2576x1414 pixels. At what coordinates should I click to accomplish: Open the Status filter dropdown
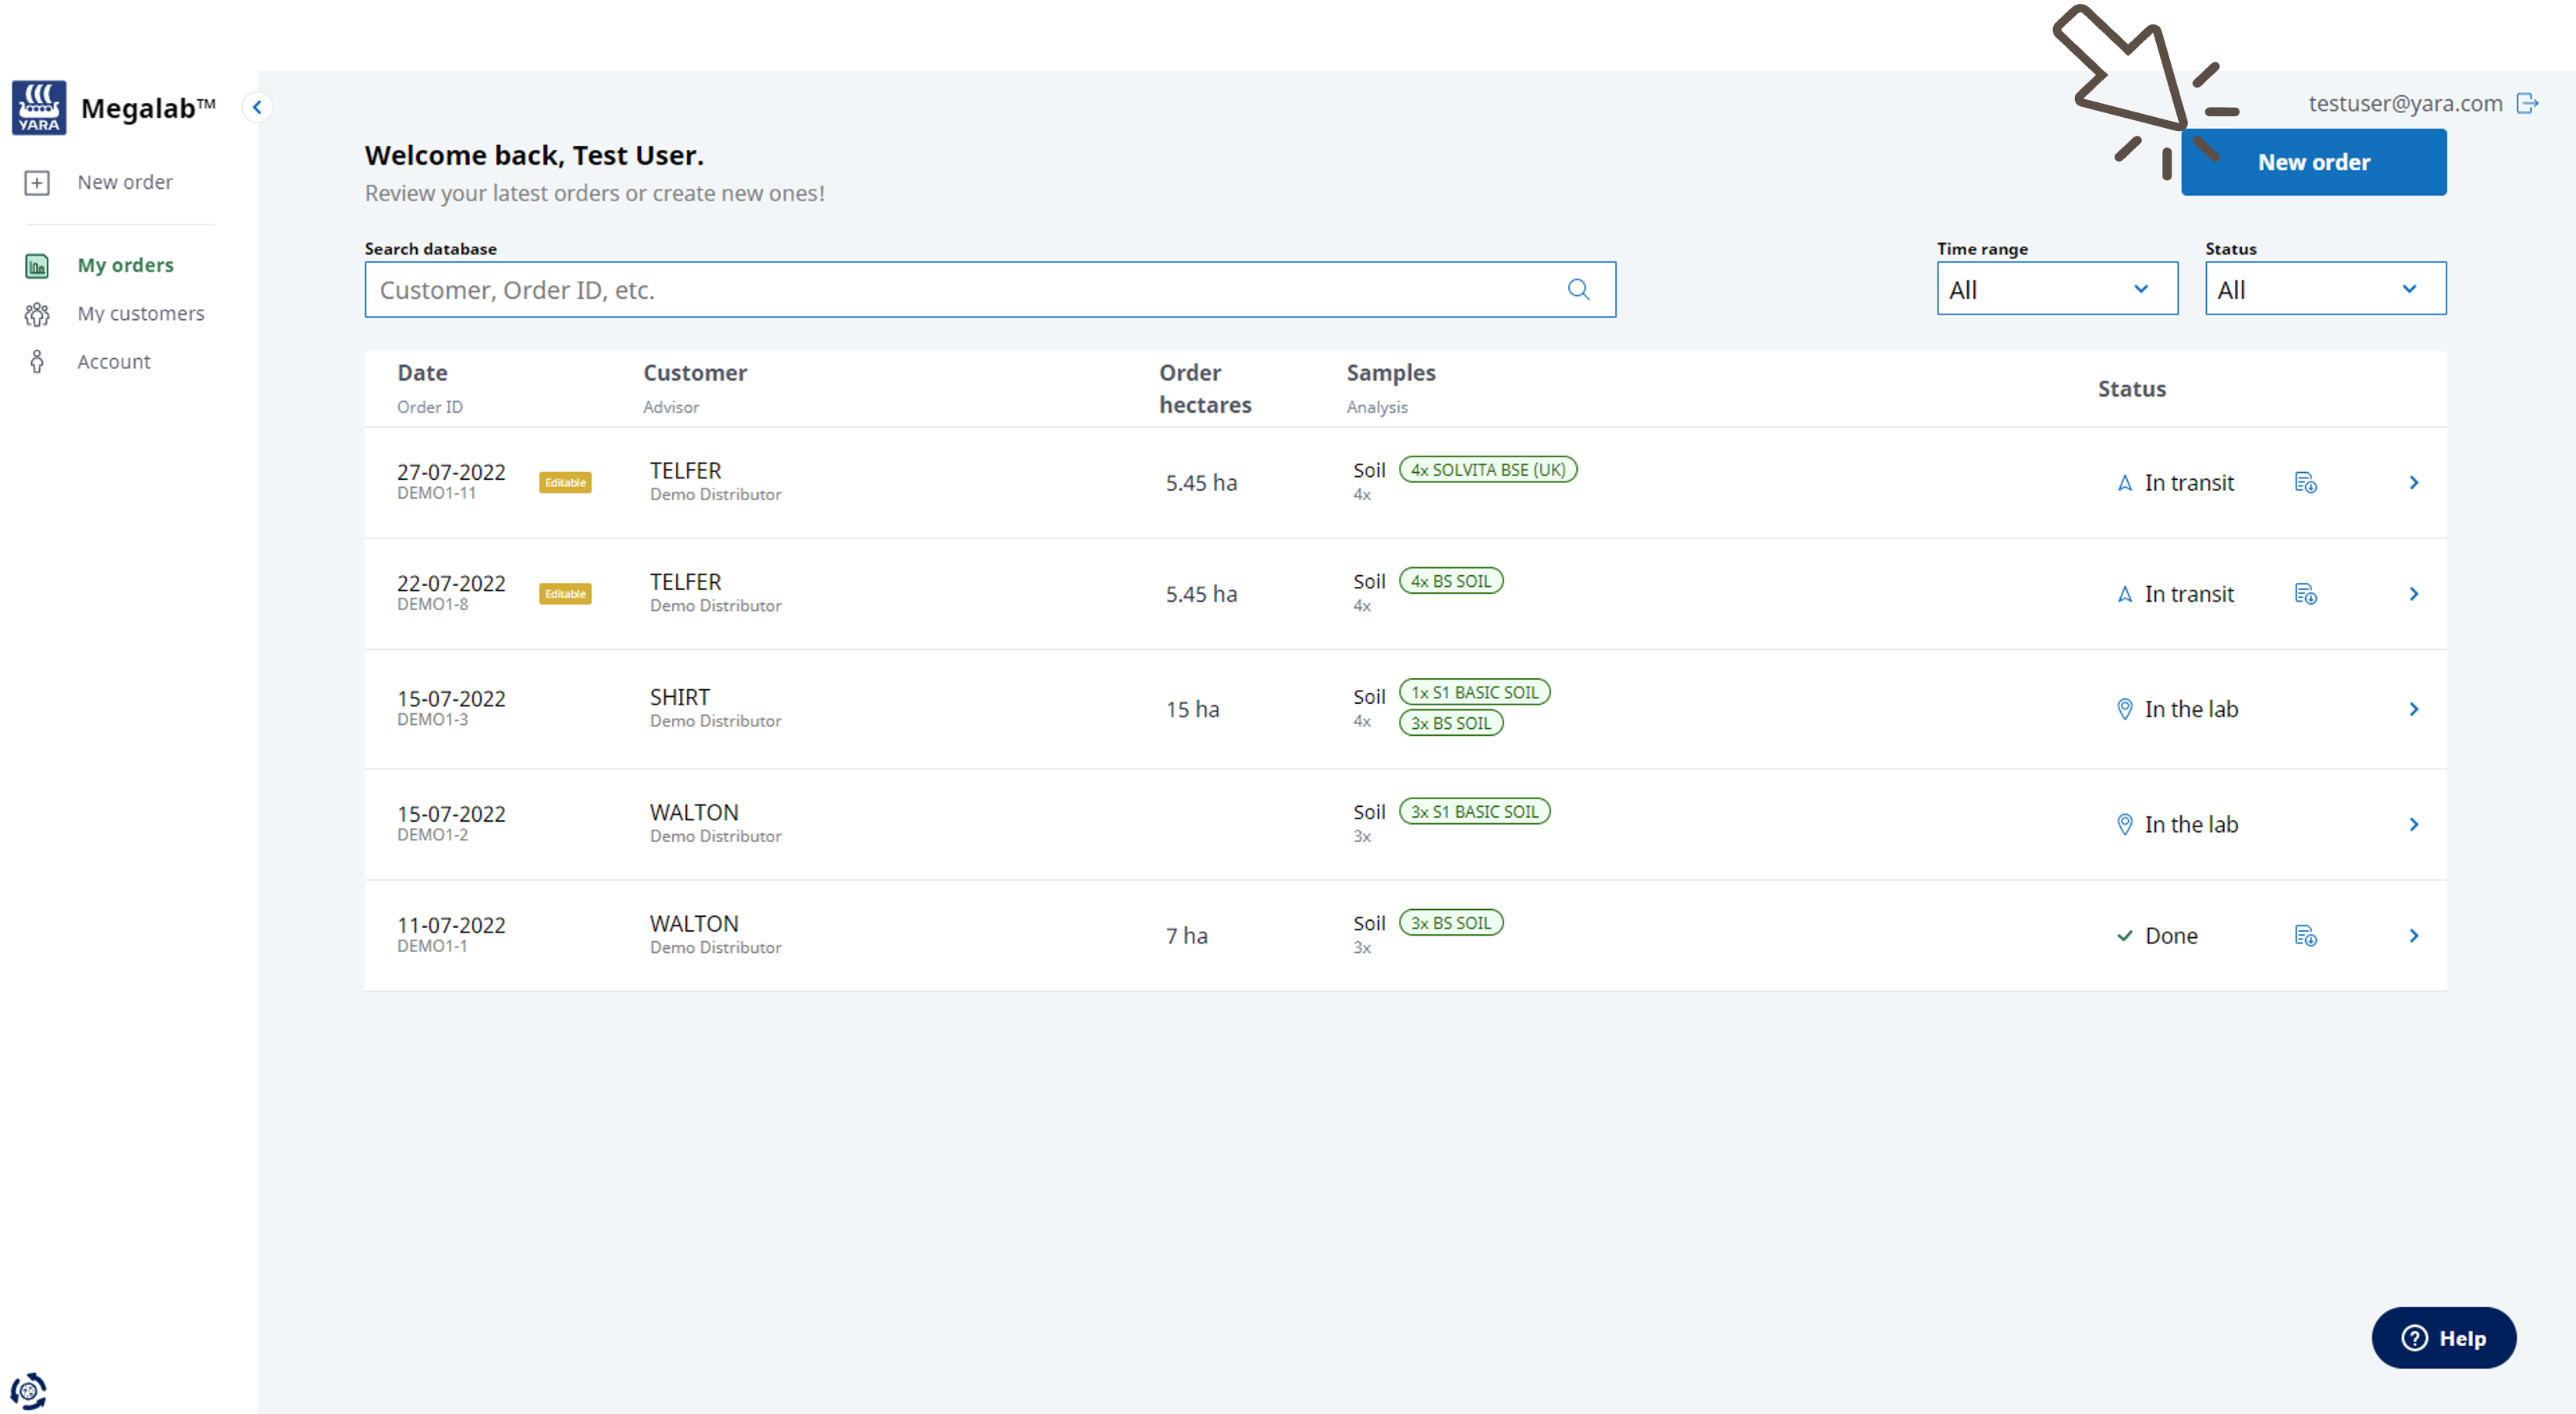click(x=2325, y=290)
